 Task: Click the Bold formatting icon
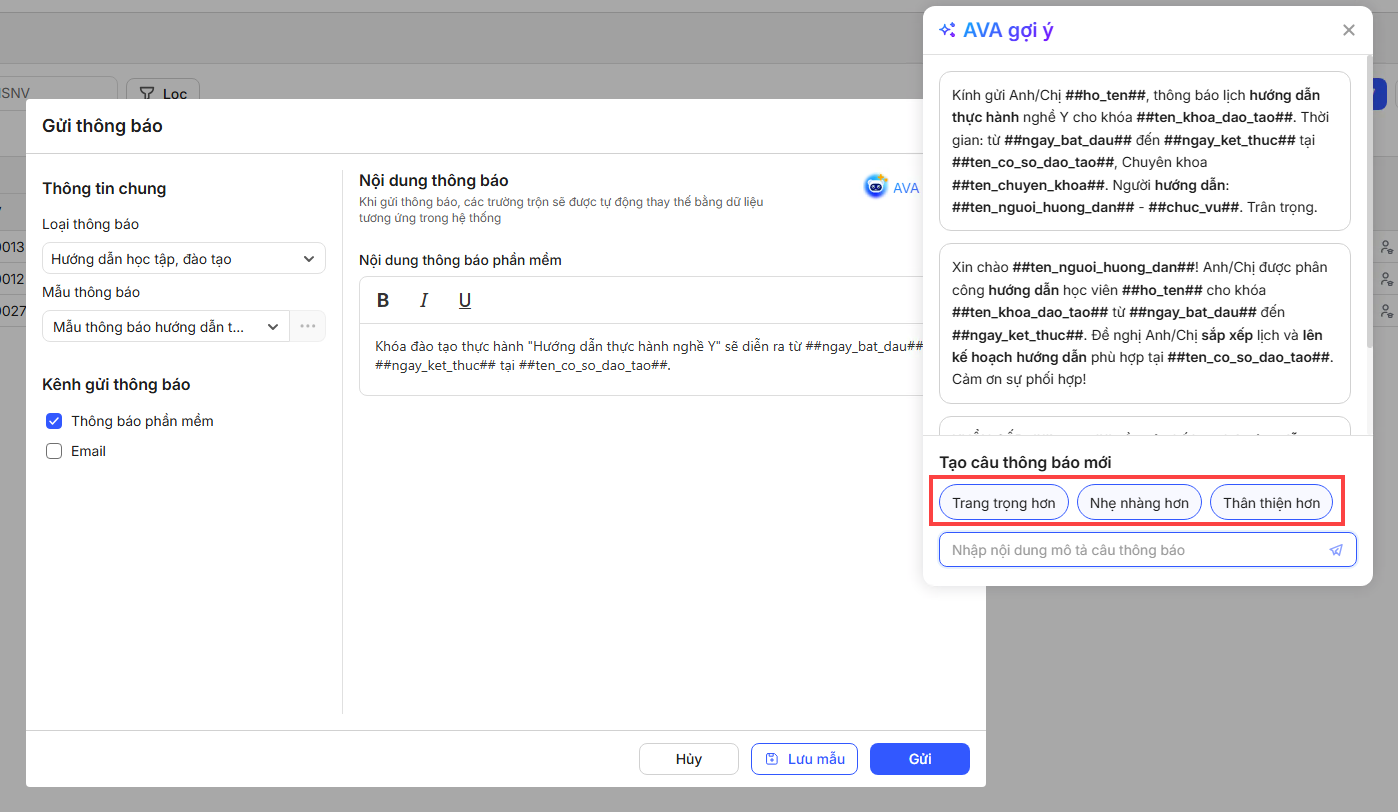tap(383, 301)
